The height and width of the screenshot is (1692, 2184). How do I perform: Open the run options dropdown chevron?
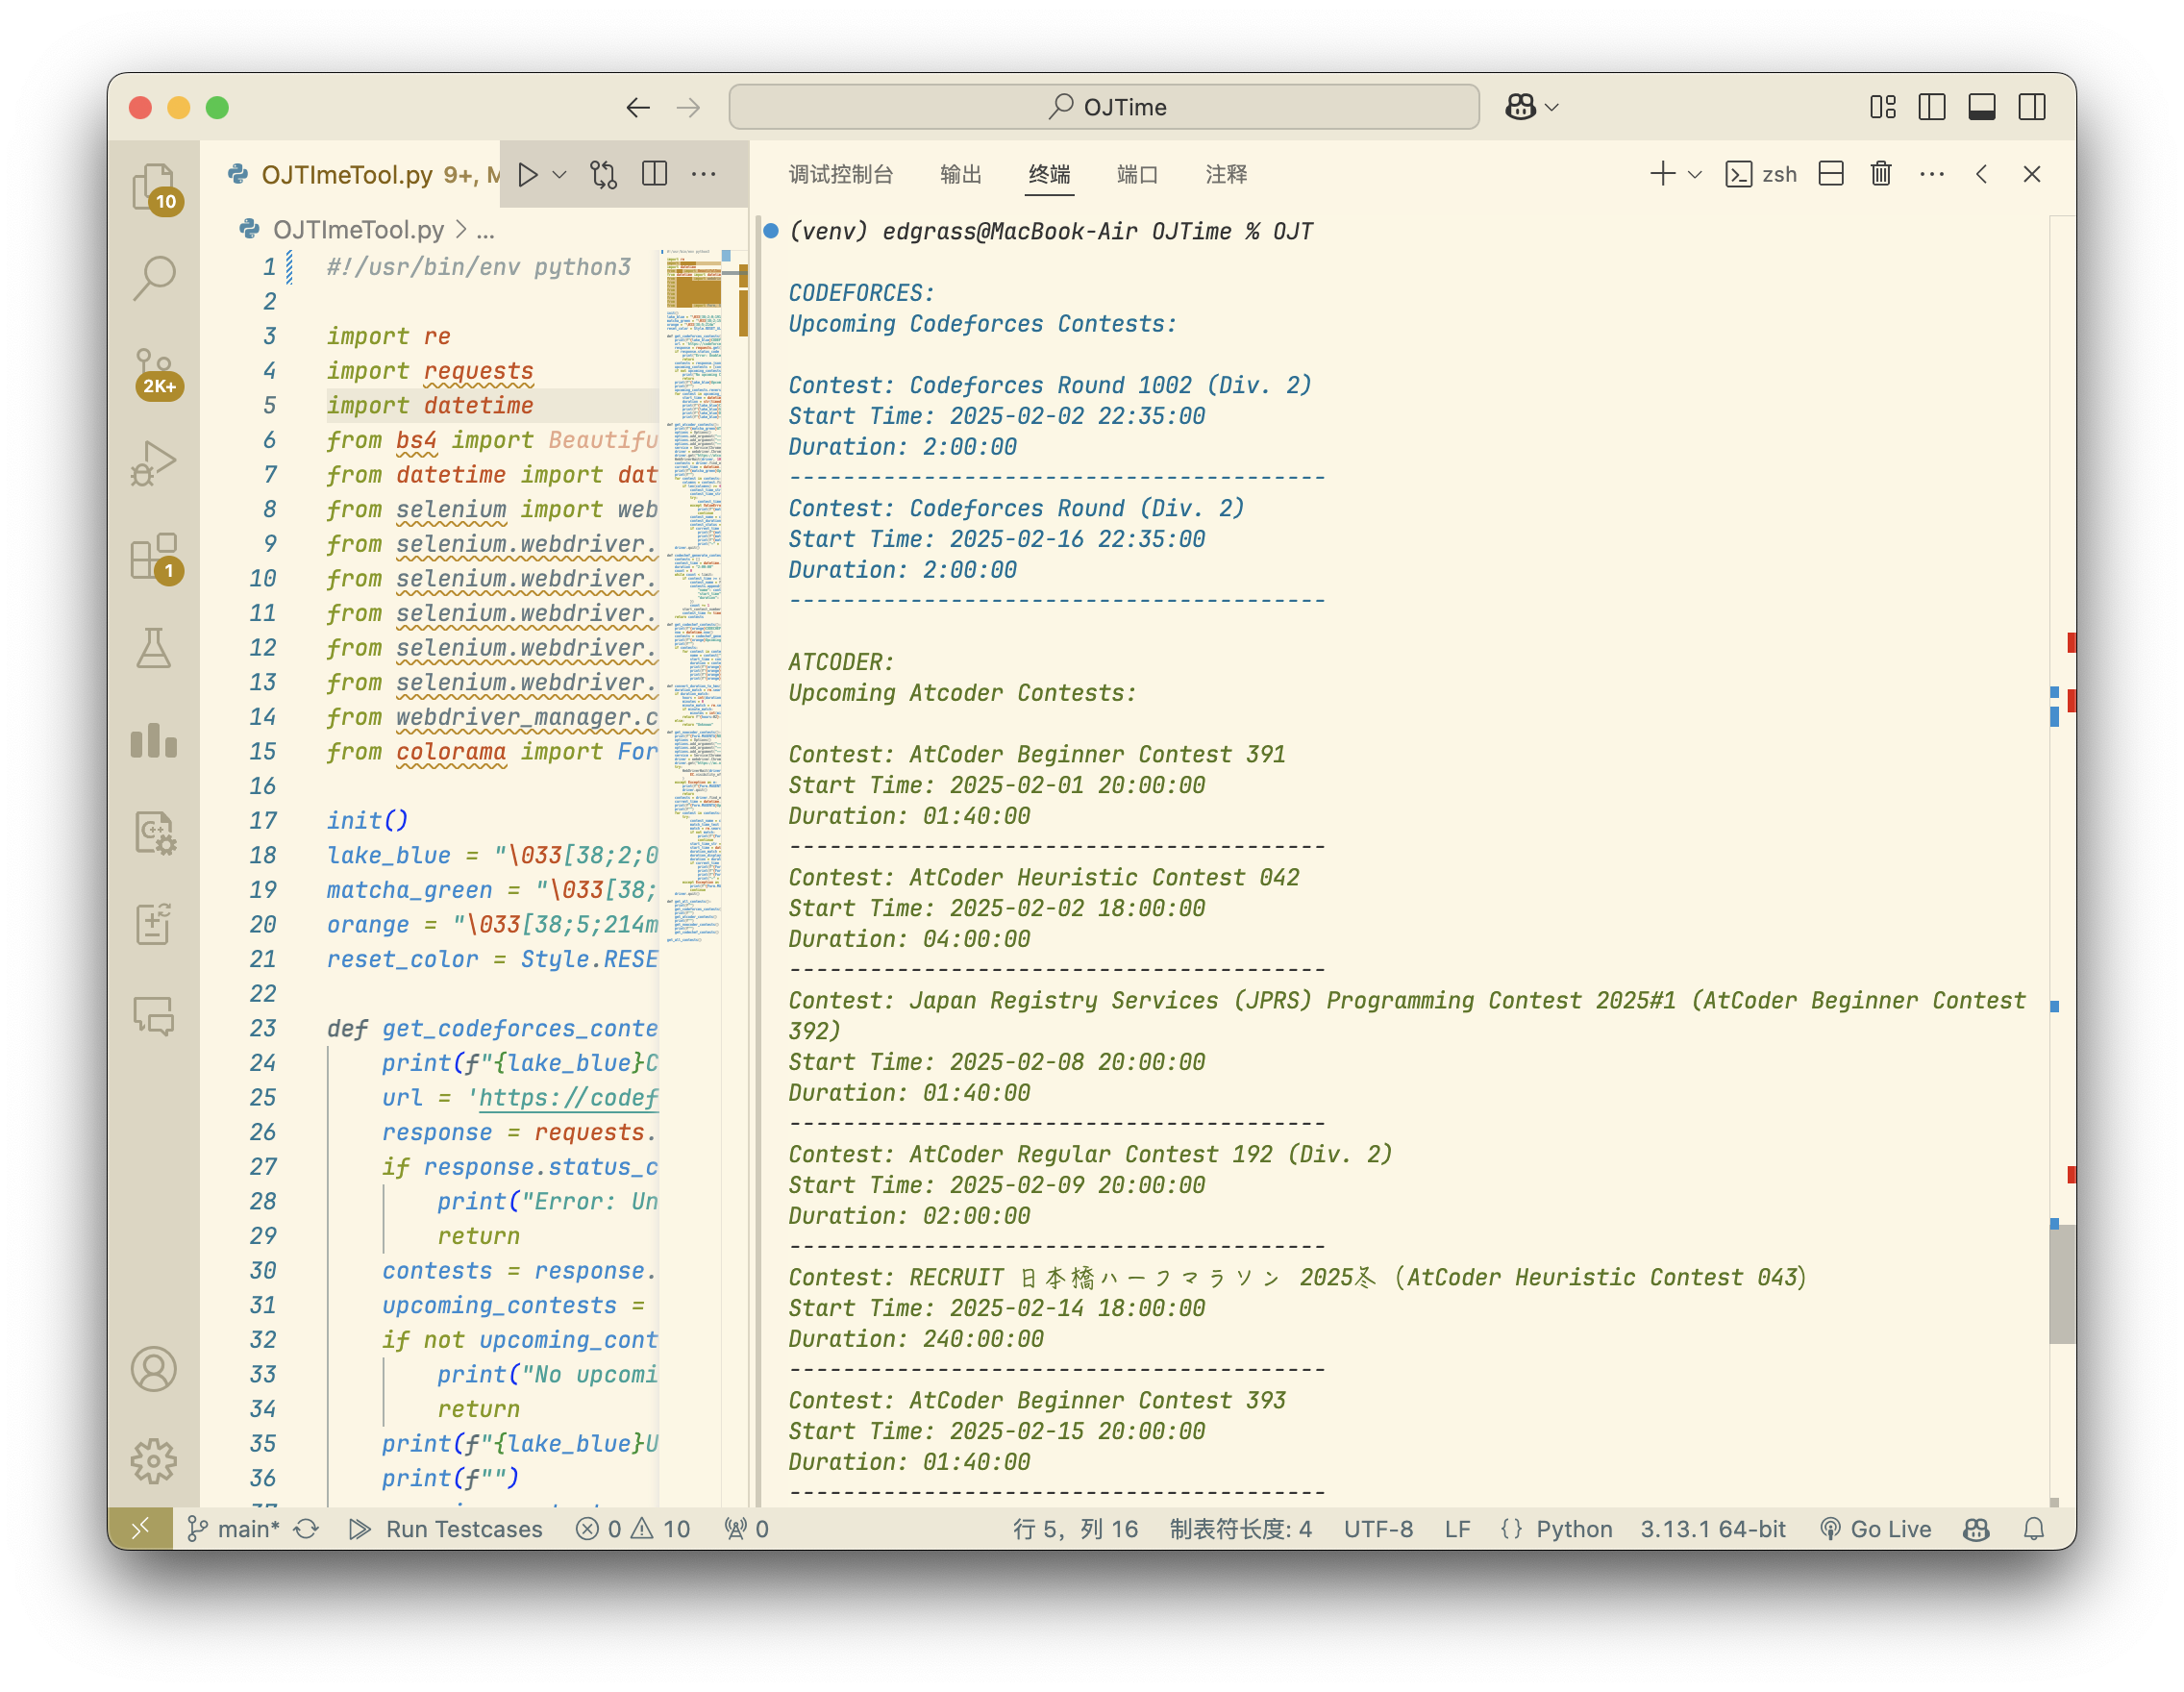tap(560, 175)
